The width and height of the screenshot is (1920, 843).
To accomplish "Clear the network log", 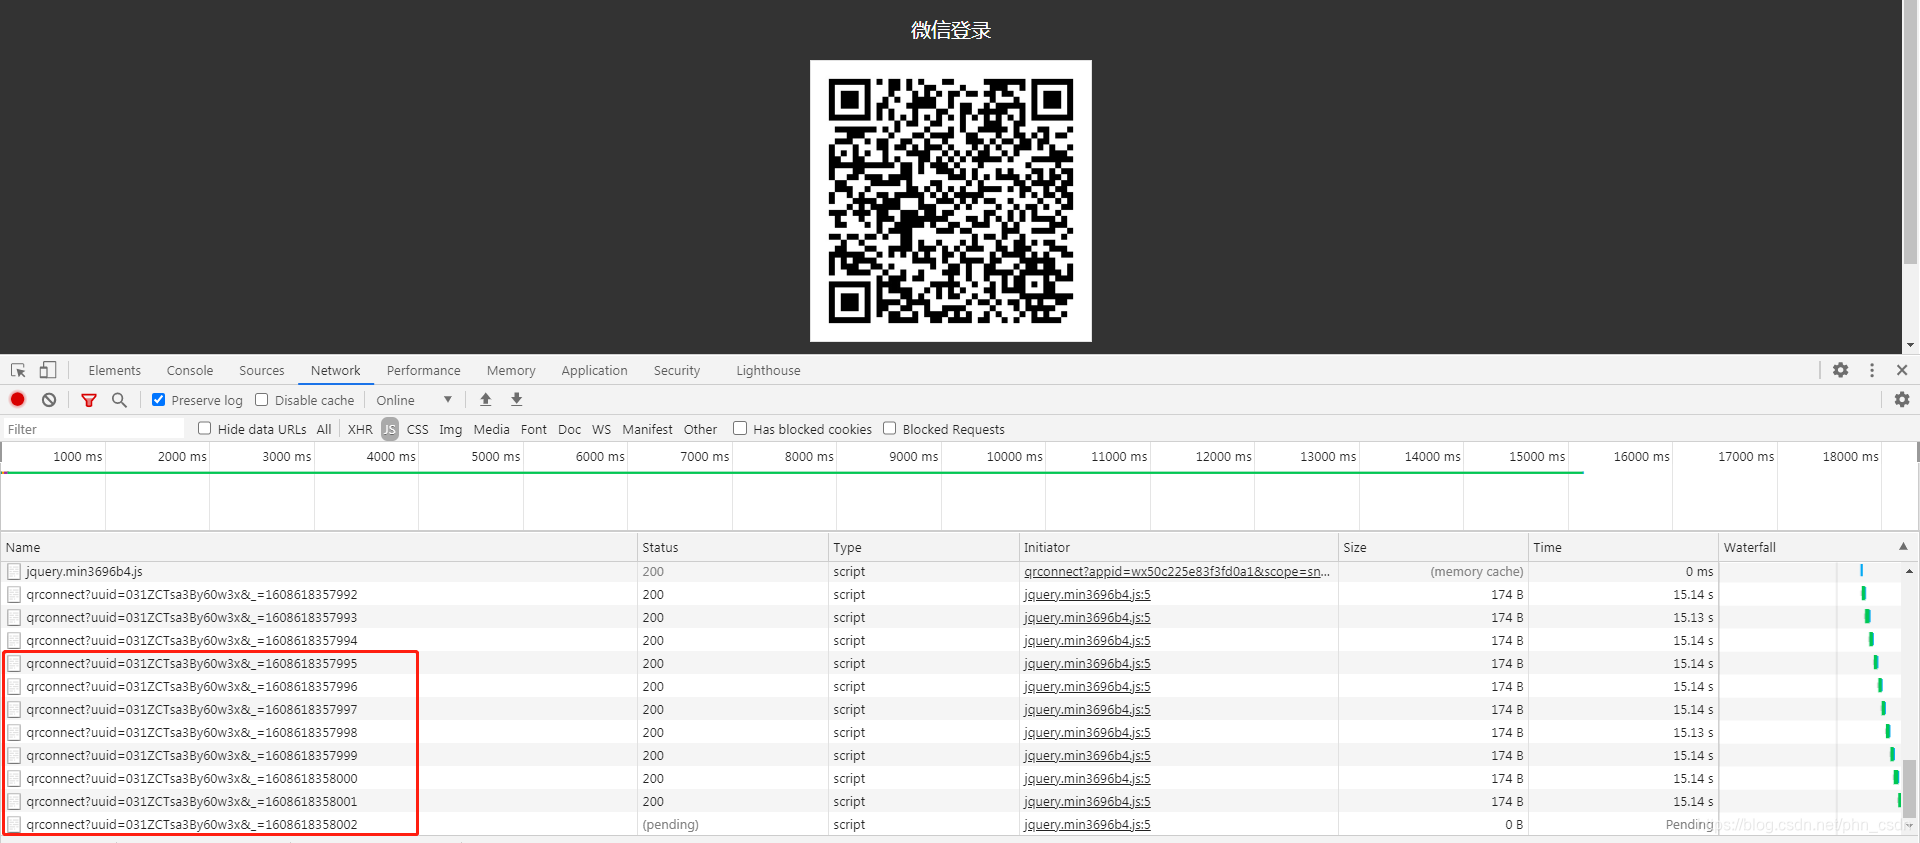I will tap(49, 400).
